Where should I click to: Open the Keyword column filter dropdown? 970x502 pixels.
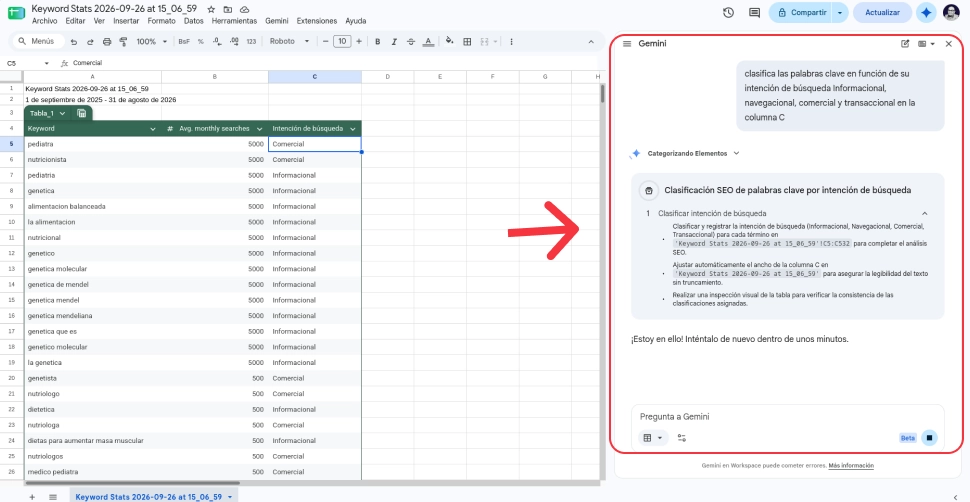click(153, 129)
